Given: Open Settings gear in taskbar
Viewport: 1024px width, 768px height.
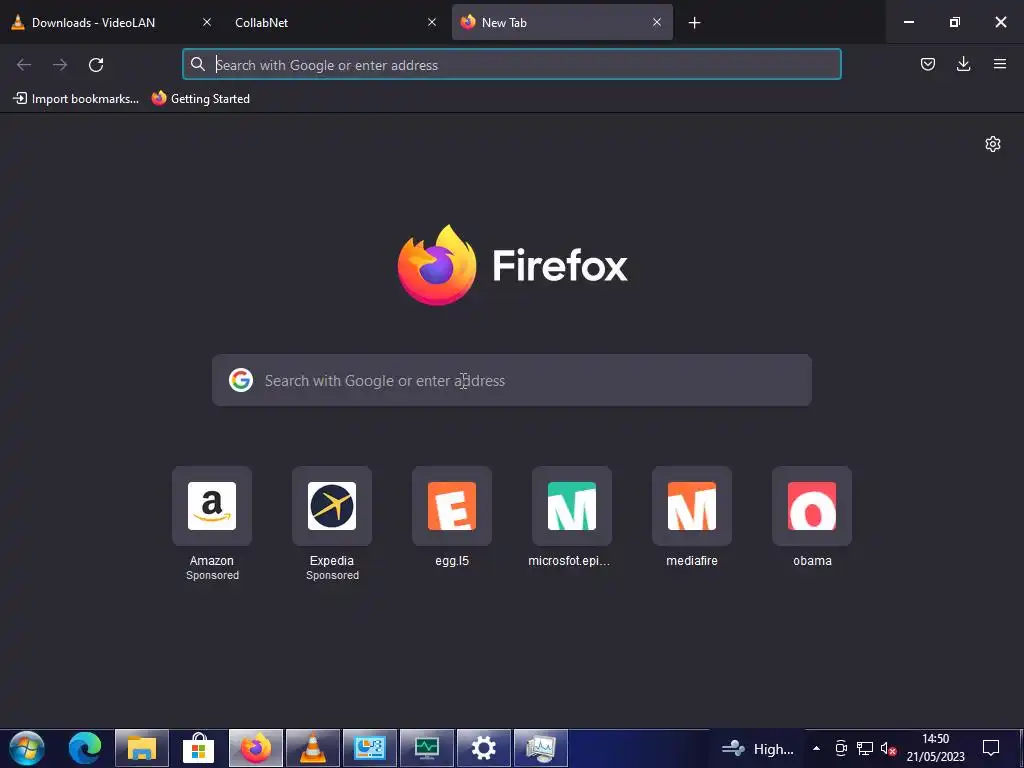Looking at the screenshot, I should (483, 748).
